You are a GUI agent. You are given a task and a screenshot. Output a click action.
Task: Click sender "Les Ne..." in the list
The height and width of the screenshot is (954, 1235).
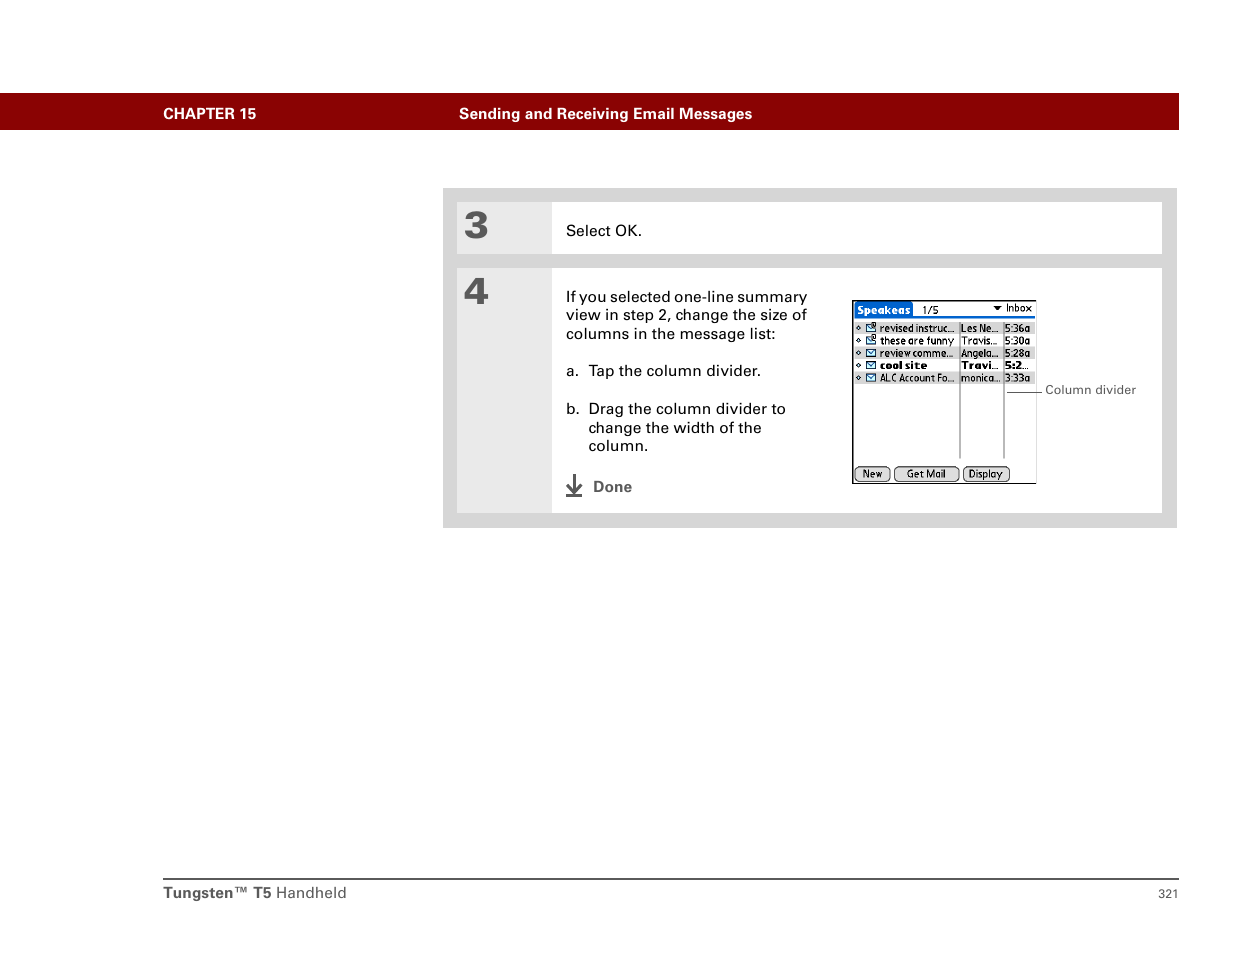coord(980,328)
